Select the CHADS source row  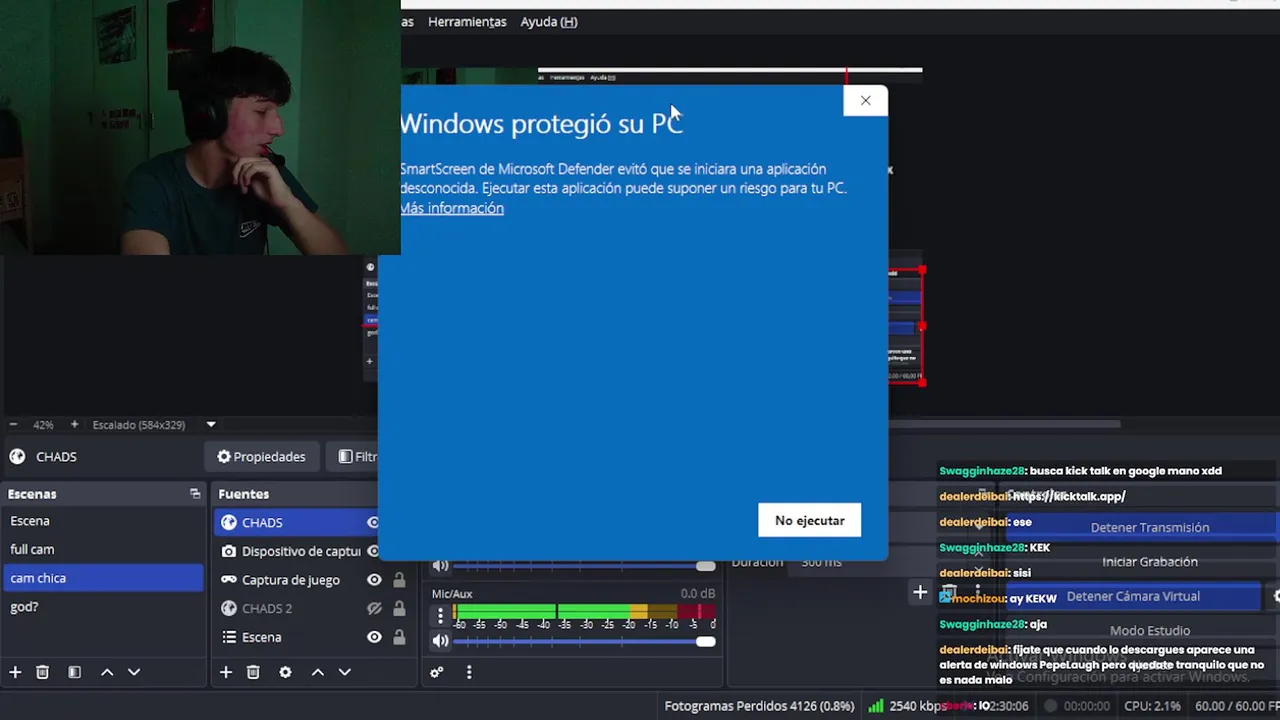297,522
